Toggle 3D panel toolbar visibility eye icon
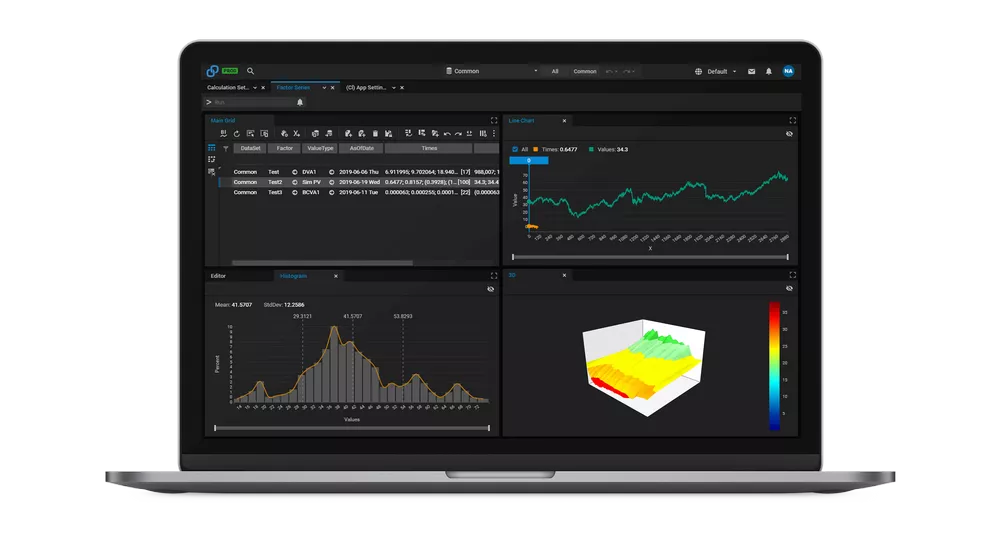This screenshot has width=1000, height=546. click(x=790, y=288)
